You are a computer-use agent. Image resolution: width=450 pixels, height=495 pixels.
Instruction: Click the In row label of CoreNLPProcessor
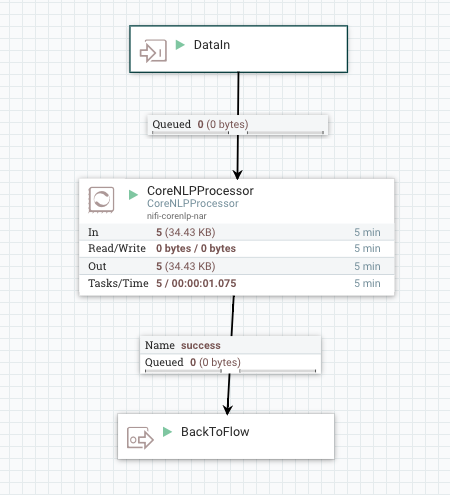(93, 232)
